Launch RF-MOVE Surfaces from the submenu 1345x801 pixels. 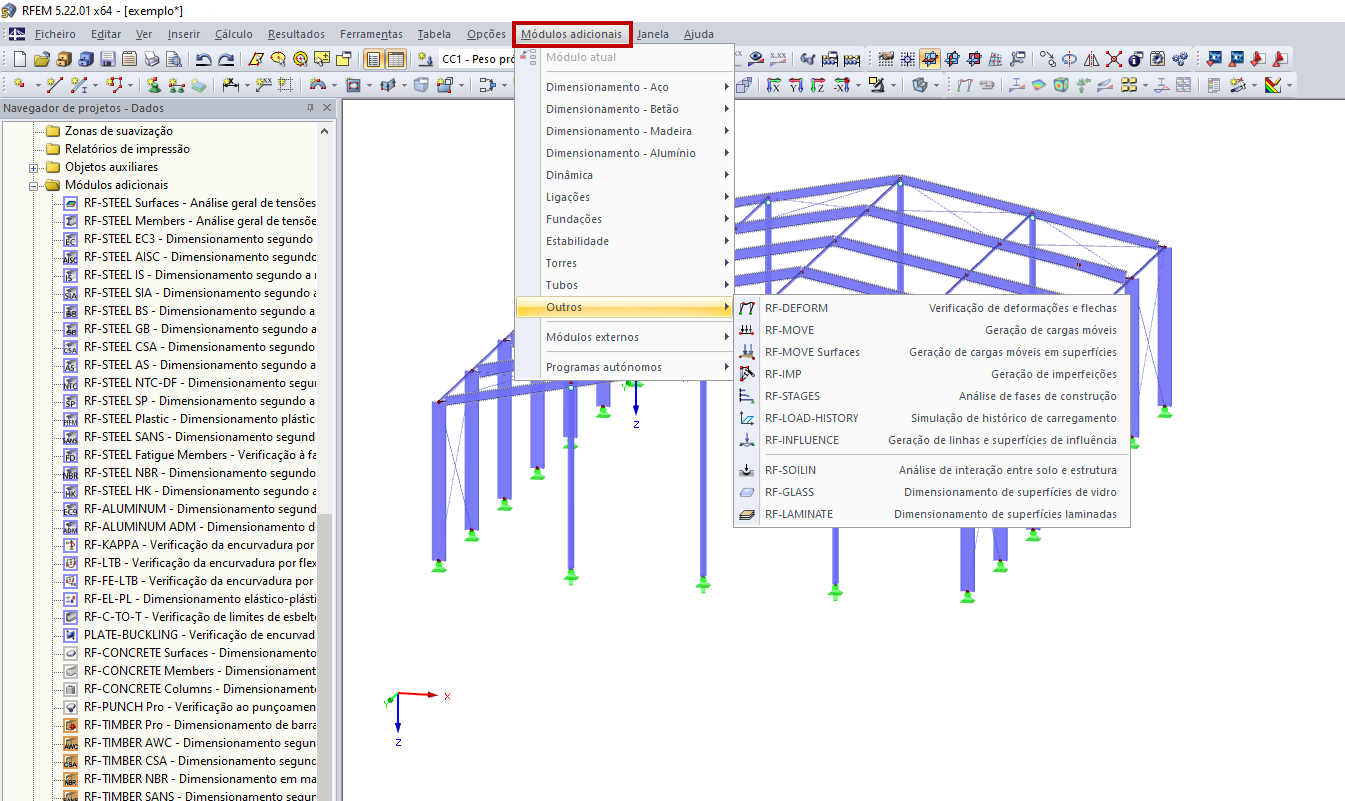(x=931, y=352)
